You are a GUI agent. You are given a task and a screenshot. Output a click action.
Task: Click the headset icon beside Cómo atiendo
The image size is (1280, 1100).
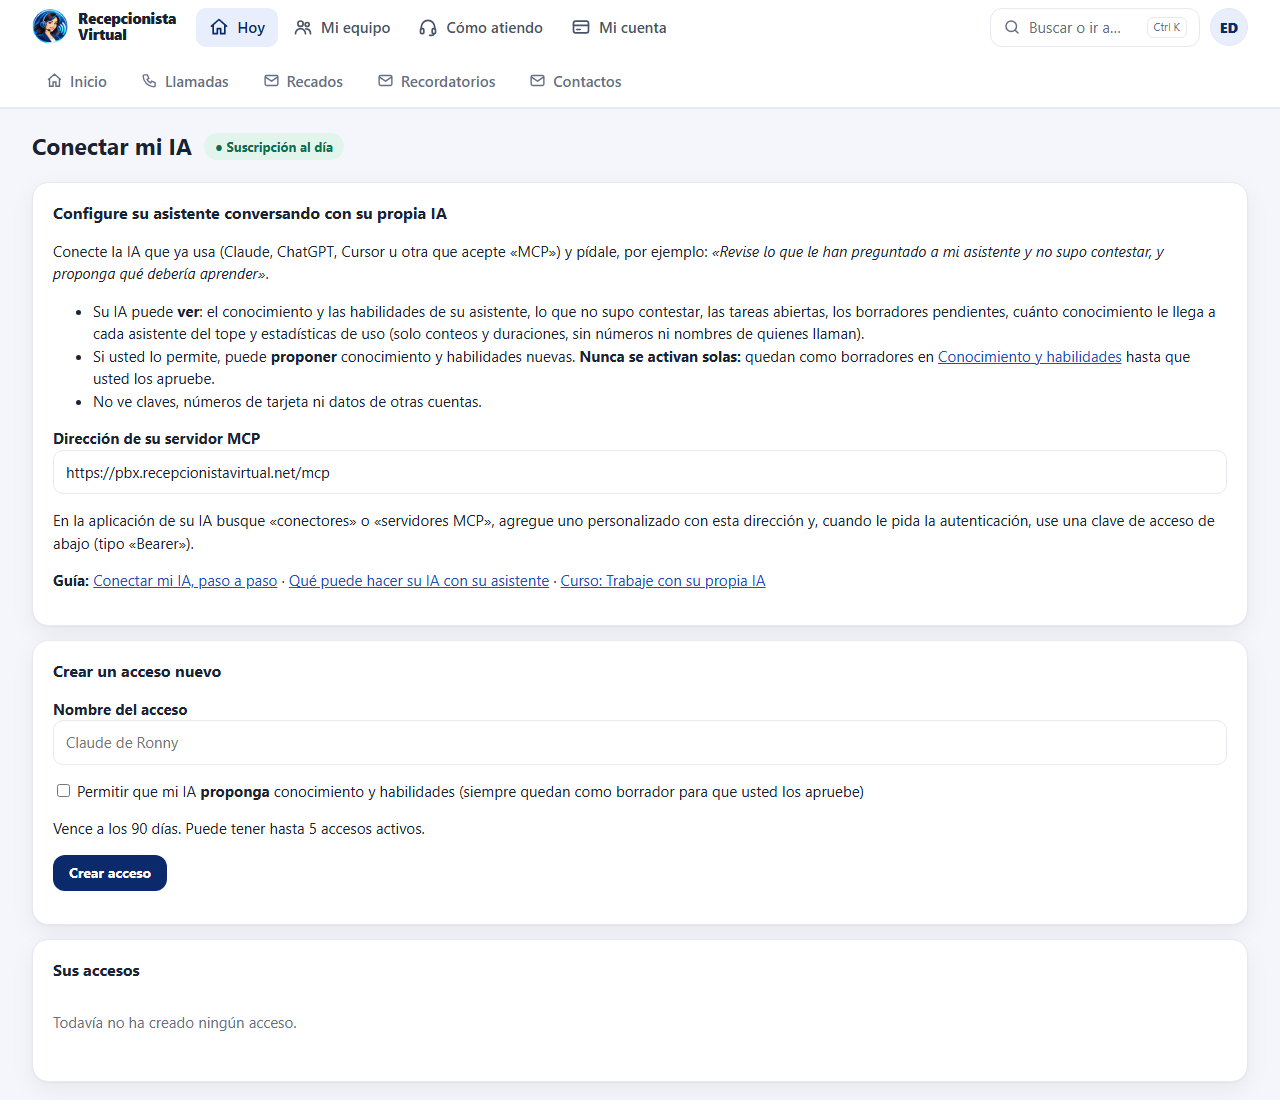[x=428, y=28]
